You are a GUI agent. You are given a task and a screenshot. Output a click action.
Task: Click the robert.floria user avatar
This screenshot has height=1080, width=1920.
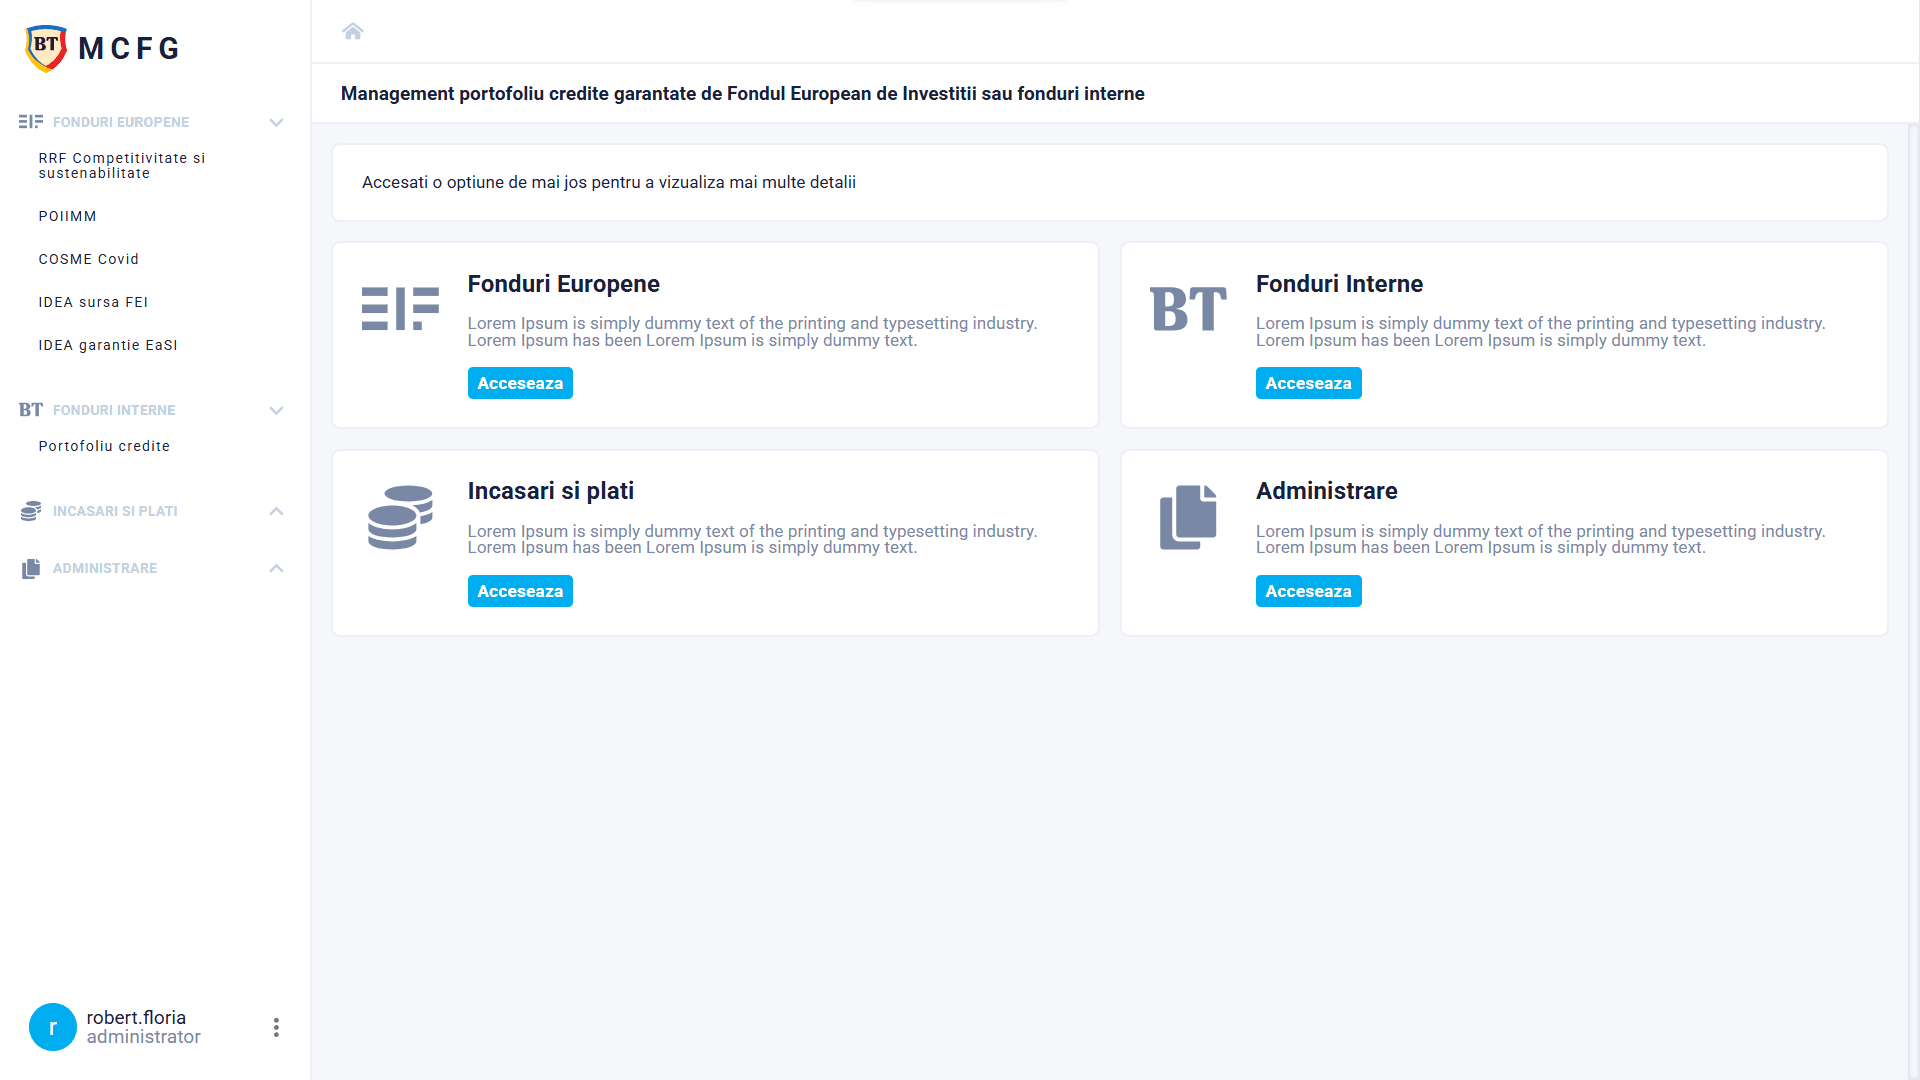click(53, 1027)
